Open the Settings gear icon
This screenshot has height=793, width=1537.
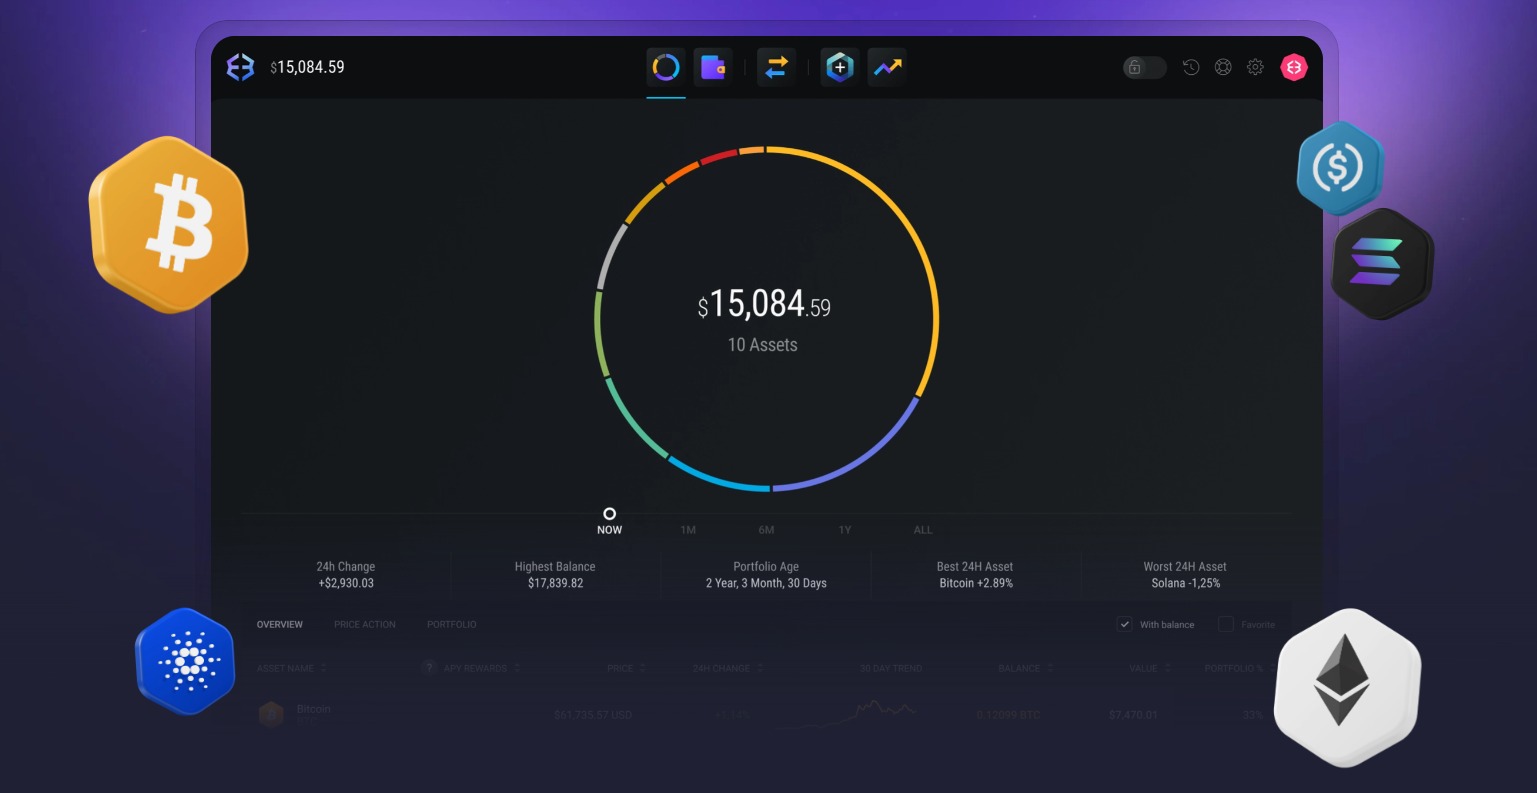1255,66
